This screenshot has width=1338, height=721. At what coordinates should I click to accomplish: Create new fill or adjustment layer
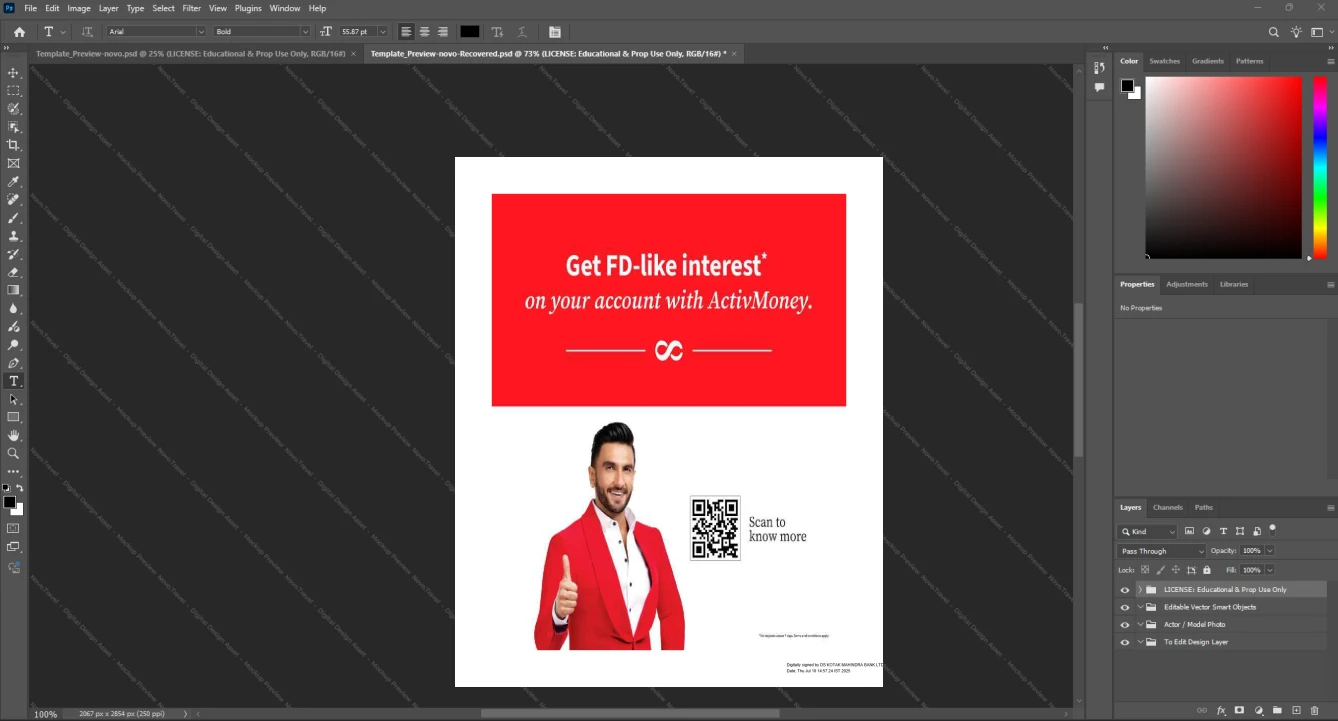(x=1258, y=710)
